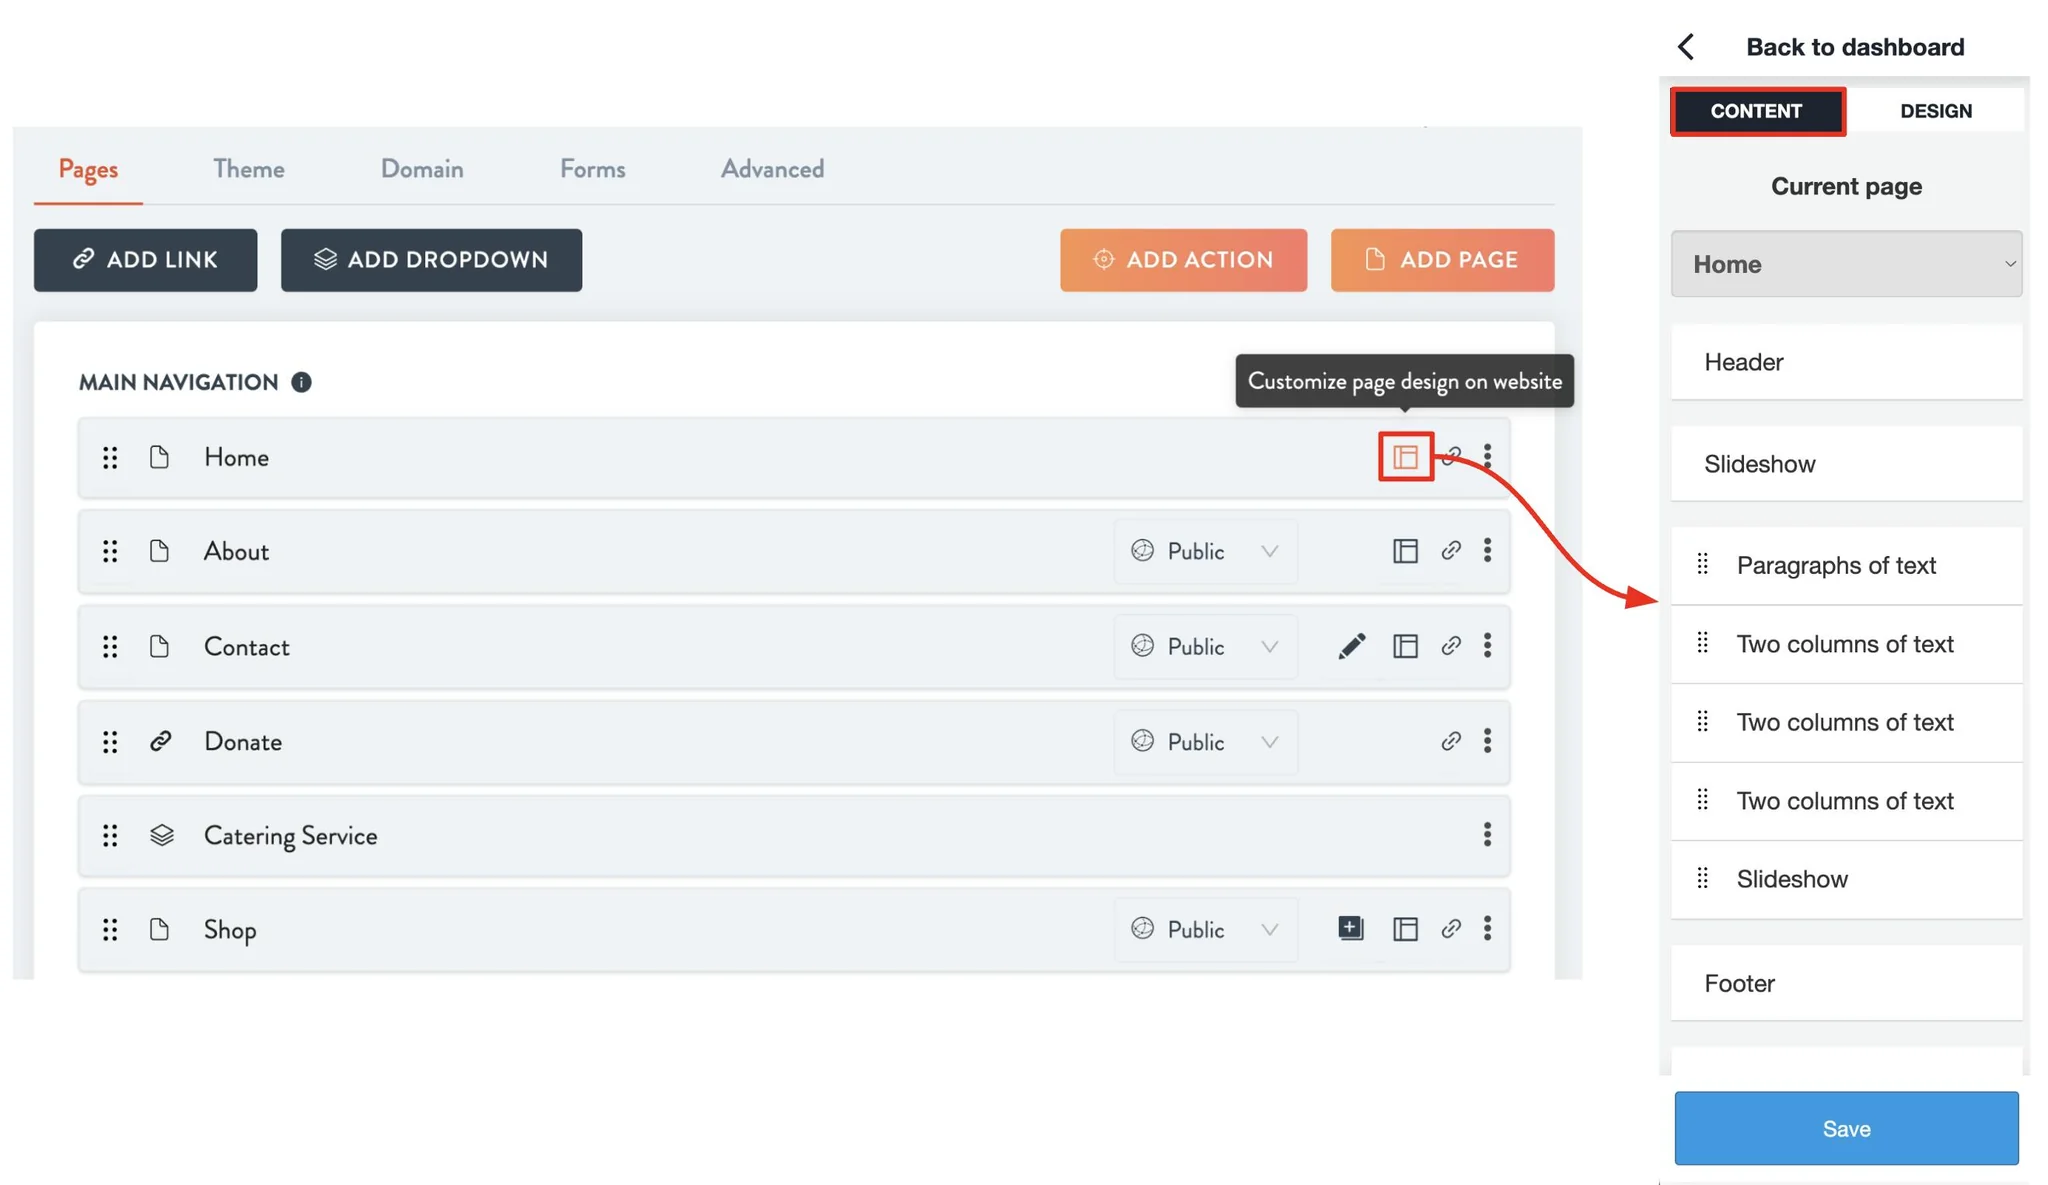Image resolution: width=2048 pixels, height=1185 pixels.
Task: Select the Pages tab
Action: (88, 169)
